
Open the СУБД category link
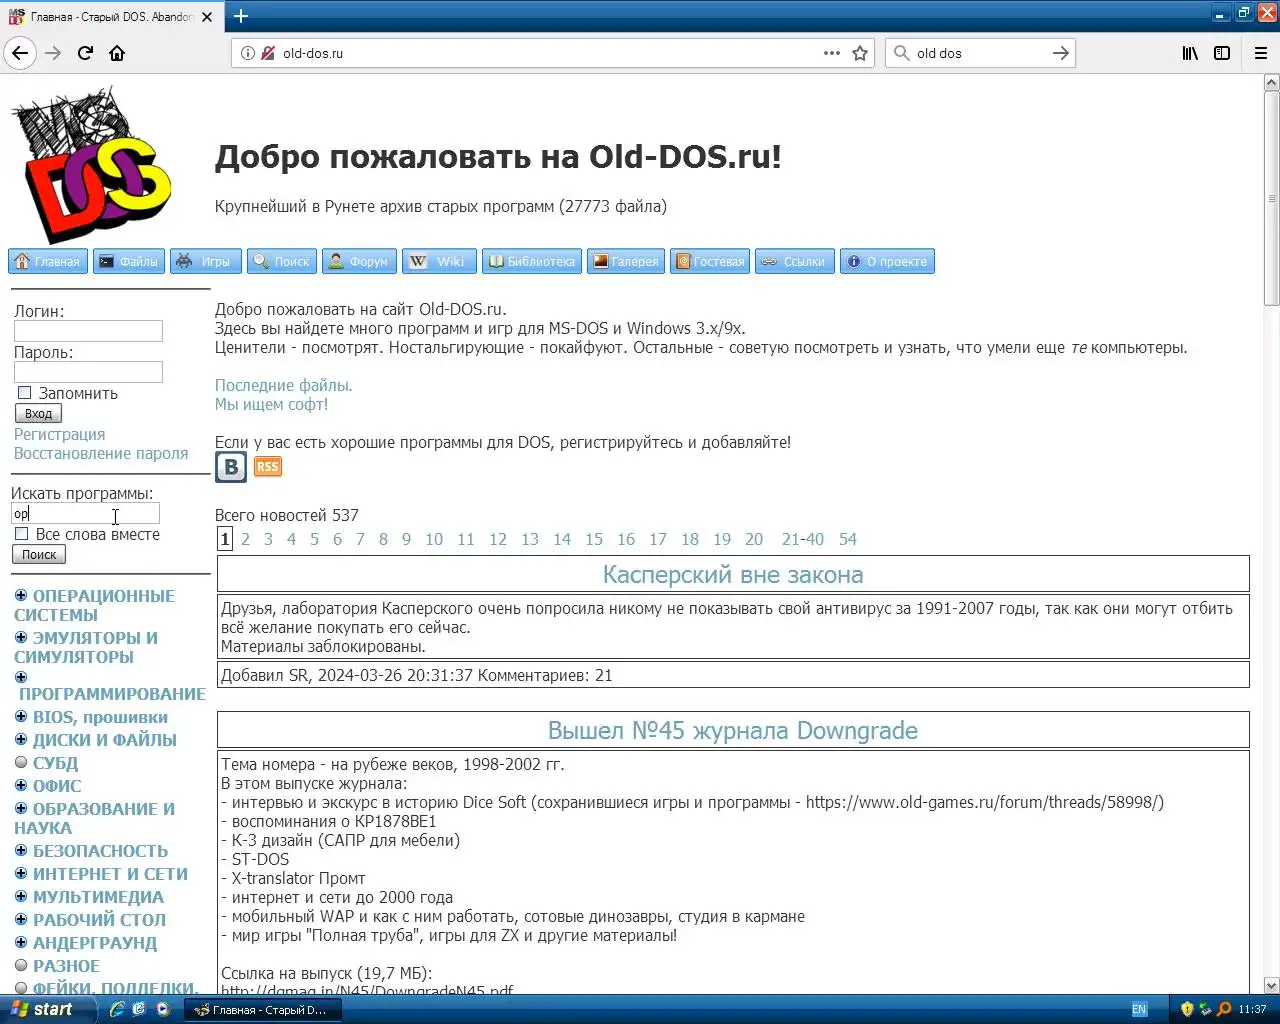pos(55,763)
